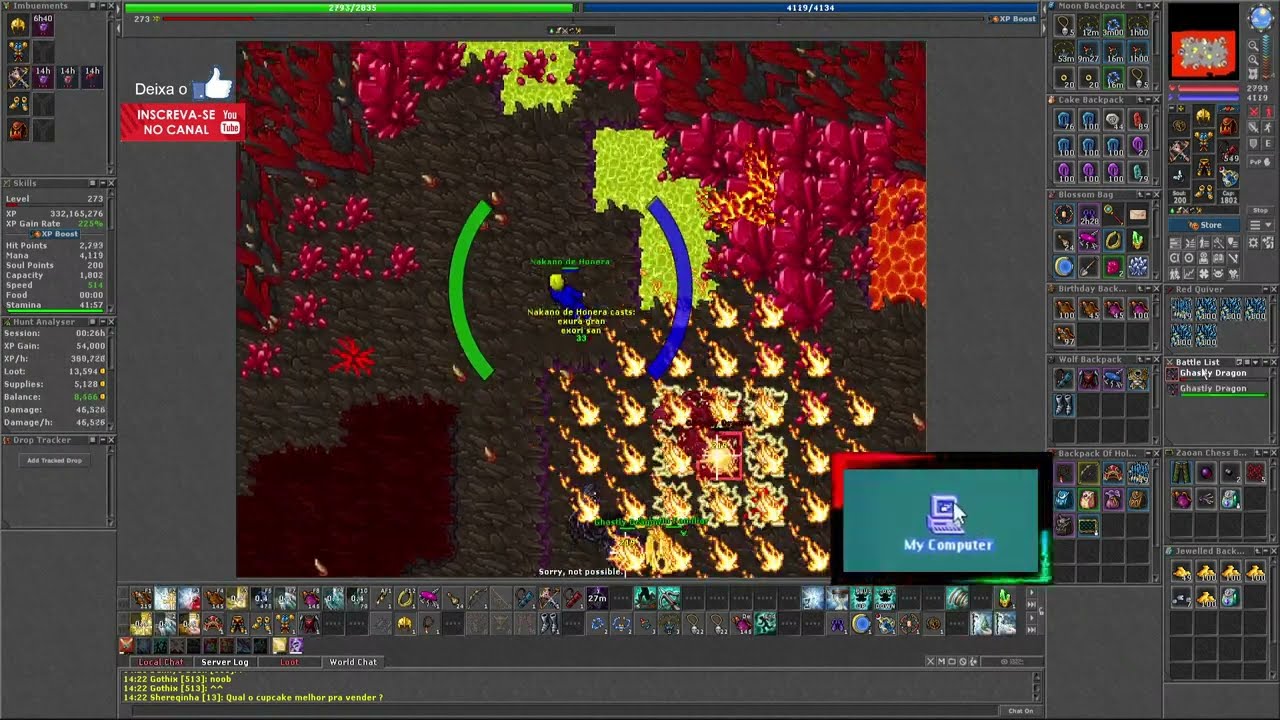Click the green health bar

click(x=351, y=7)
